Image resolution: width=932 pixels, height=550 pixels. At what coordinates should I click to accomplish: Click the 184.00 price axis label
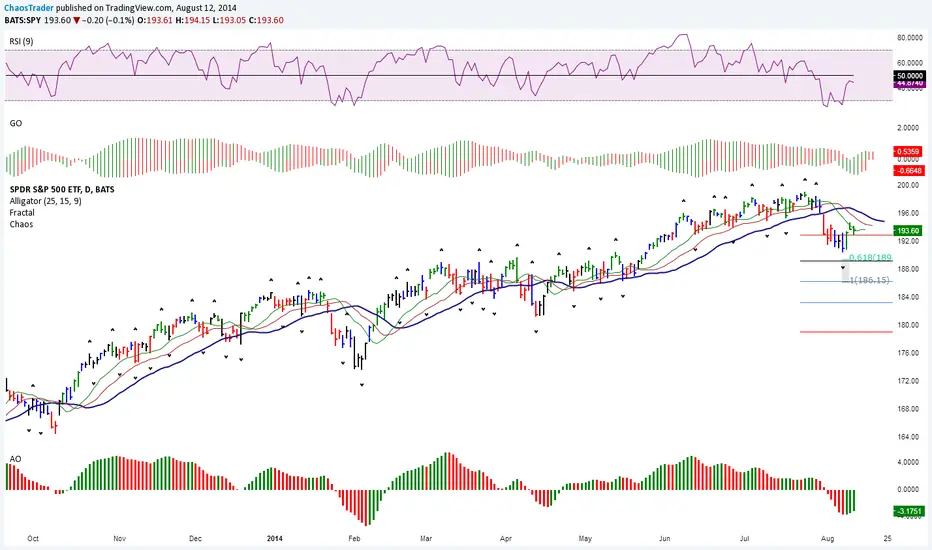(908, 297)
